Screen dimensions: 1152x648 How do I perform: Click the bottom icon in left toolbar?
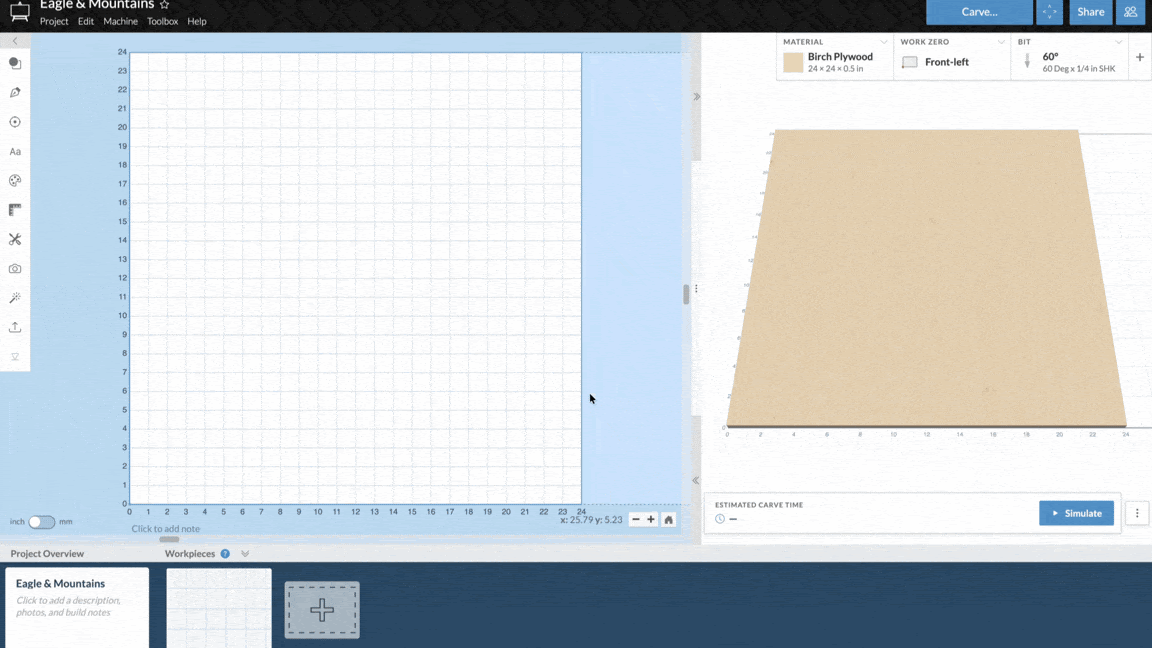click(x=15, y=357)
